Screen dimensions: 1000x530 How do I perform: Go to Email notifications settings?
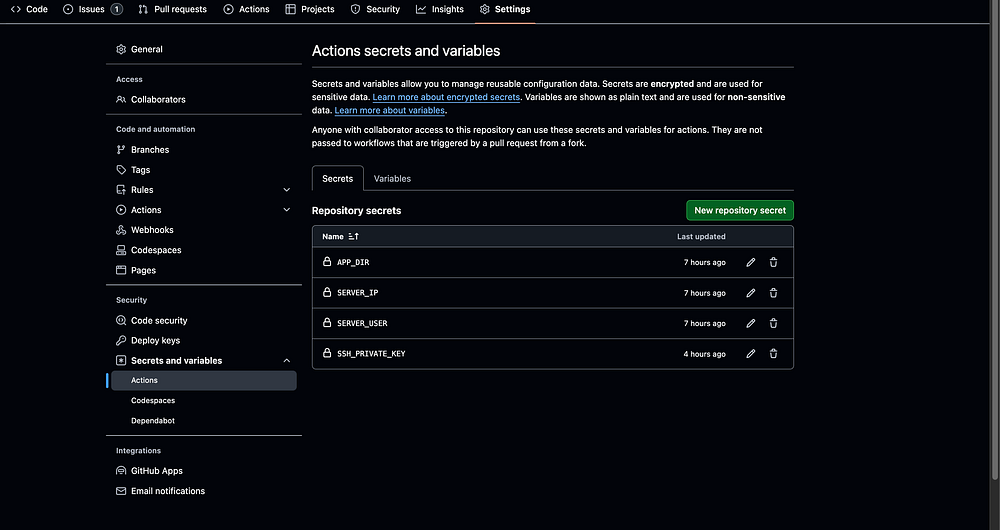pyautogui.click(x=168, y=491)
